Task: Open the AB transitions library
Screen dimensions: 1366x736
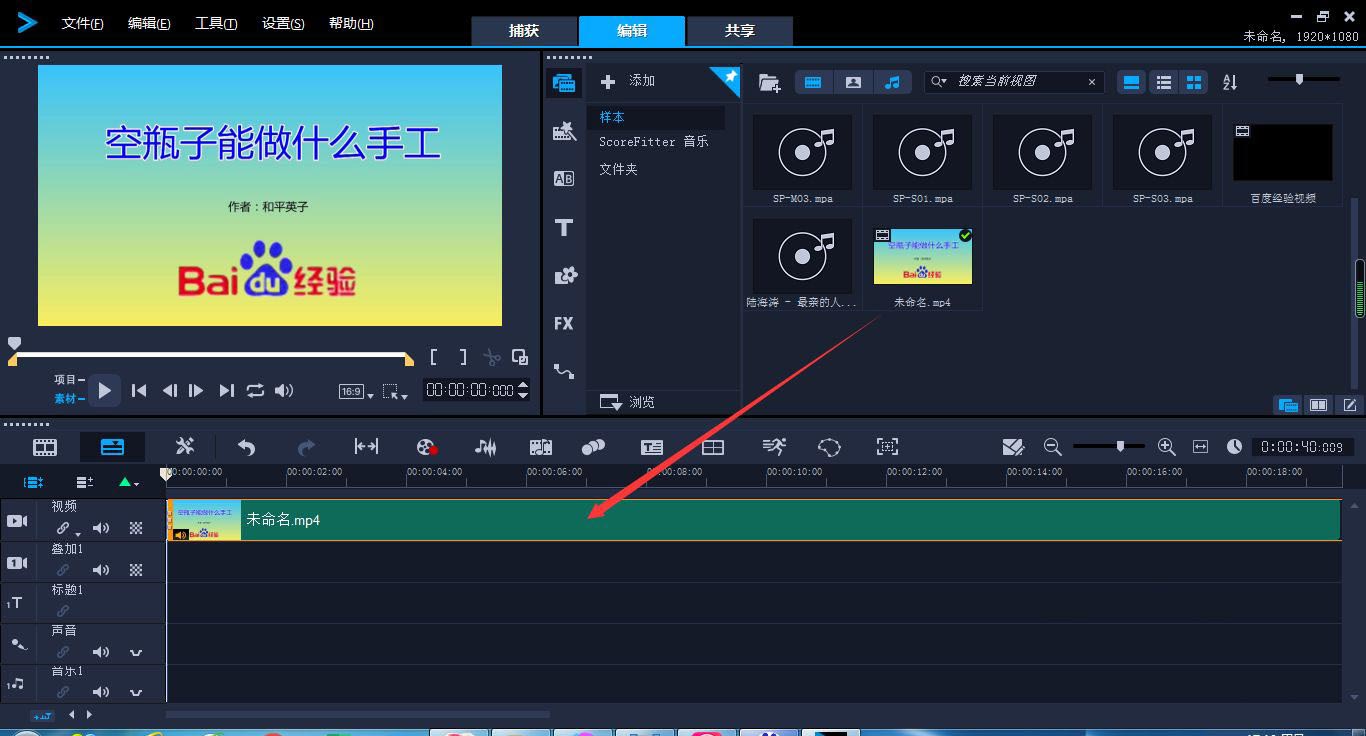Action: click(x=564, y=179)
